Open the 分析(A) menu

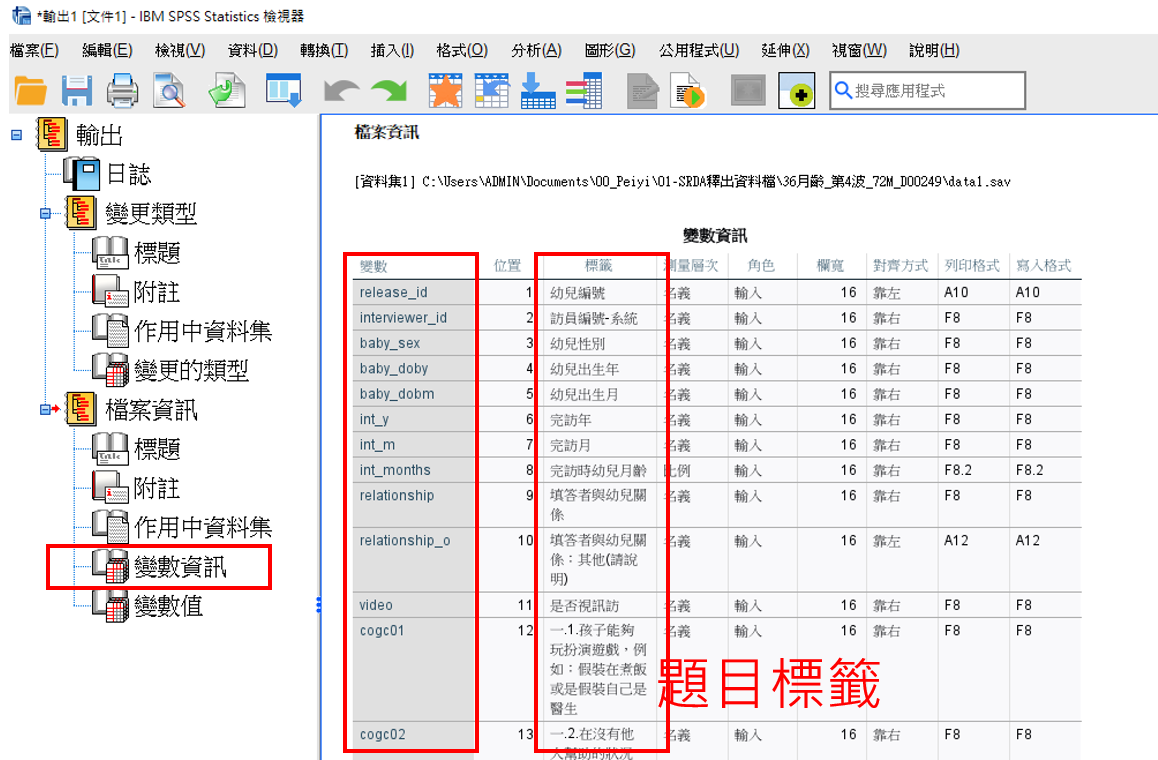point(536,50)
